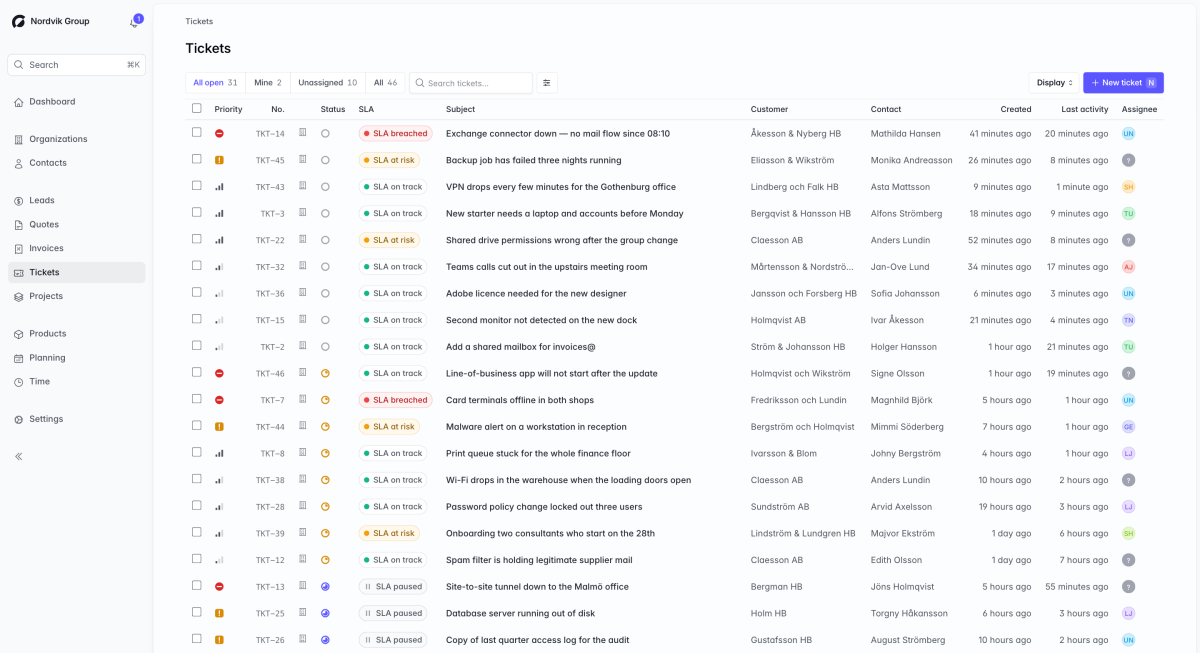Click customer Sundström AB
The width and height of the screenshot is (1200, 653).
click(780, 507)
